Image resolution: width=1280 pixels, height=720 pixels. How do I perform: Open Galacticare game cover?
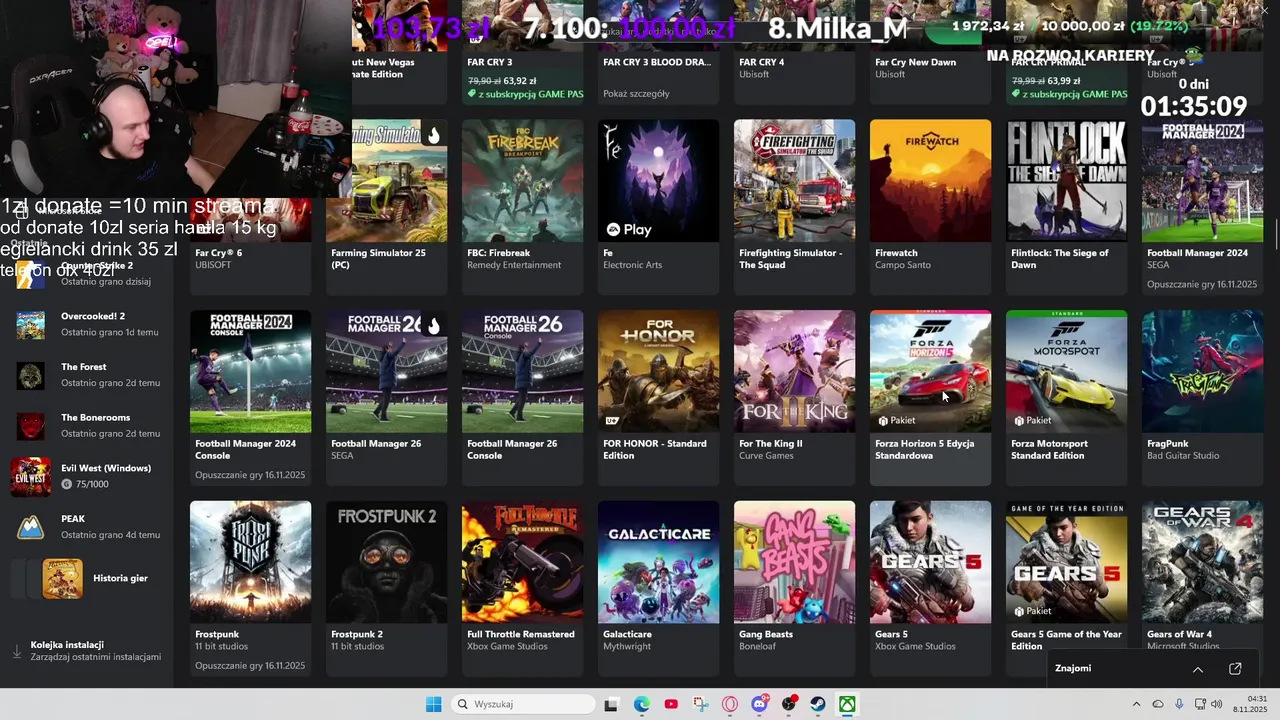[658, 562]
